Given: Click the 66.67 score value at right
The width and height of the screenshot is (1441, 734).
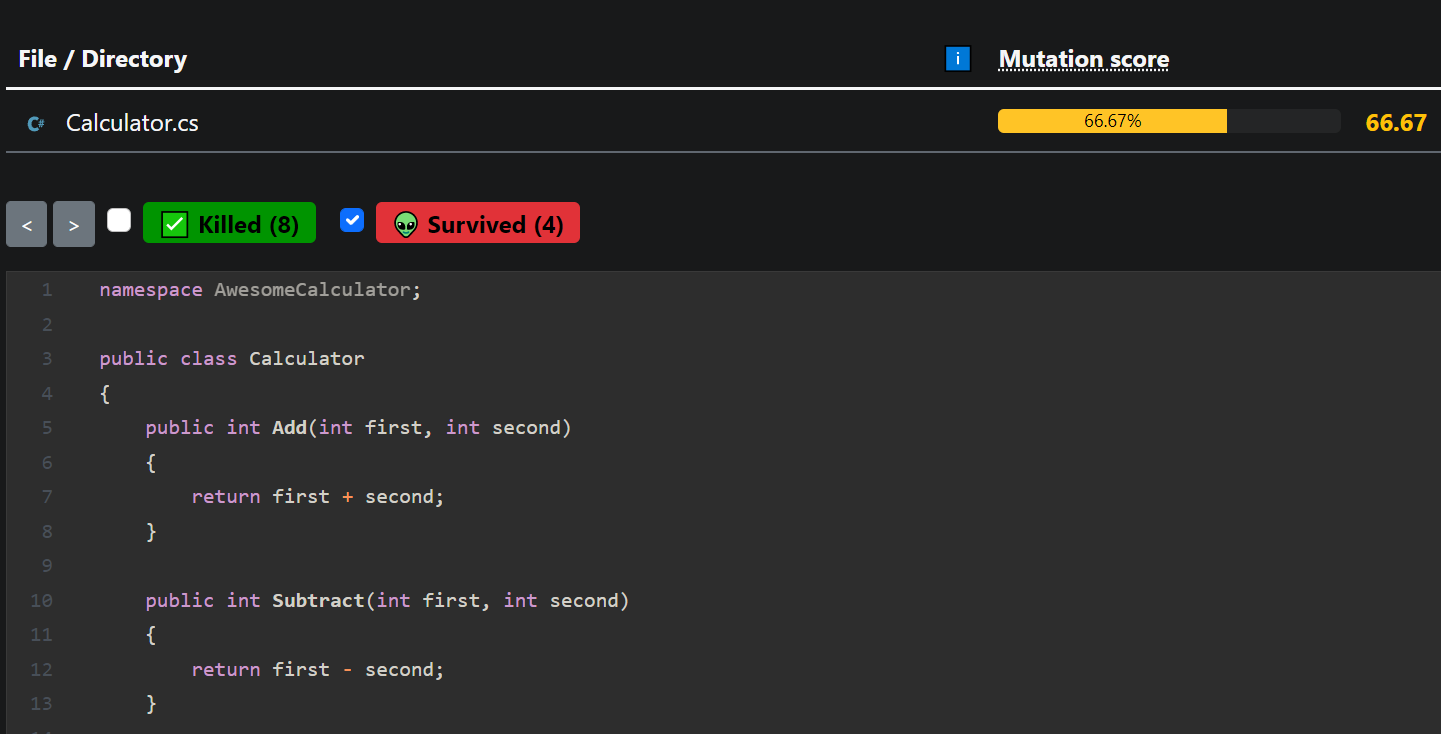Looking at the screenshot, I should click(1396, 123).
